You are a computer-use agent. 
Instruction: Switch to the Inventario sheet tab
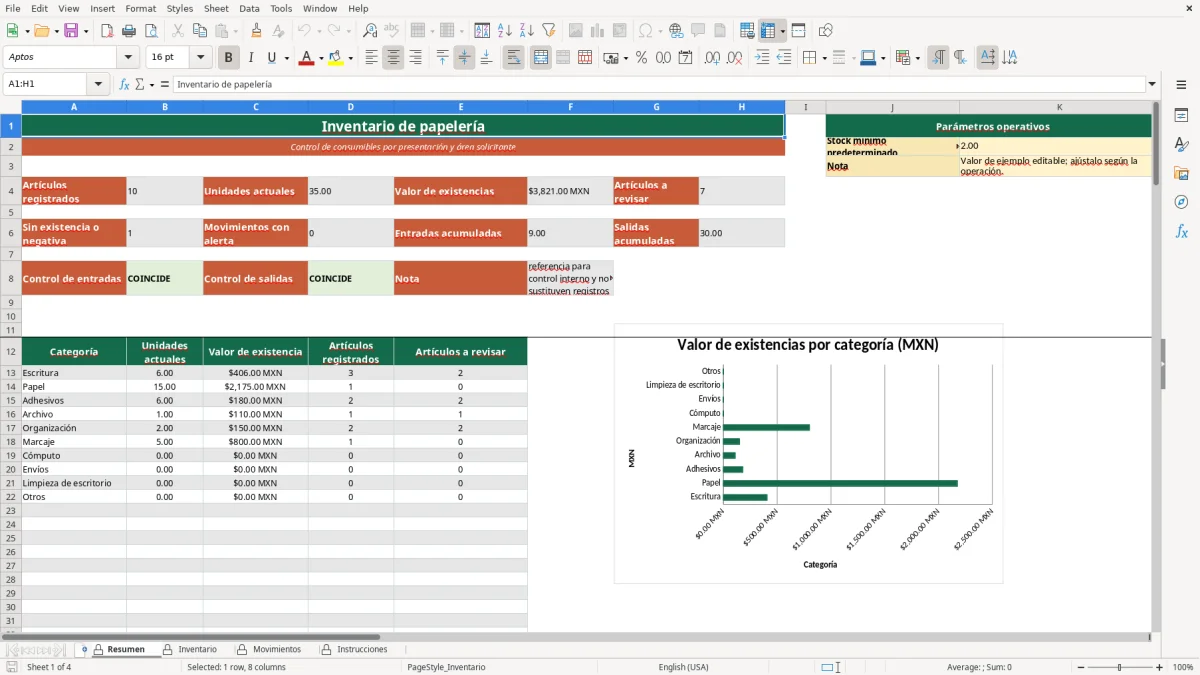pyautogui.click(x=197, y=649)
